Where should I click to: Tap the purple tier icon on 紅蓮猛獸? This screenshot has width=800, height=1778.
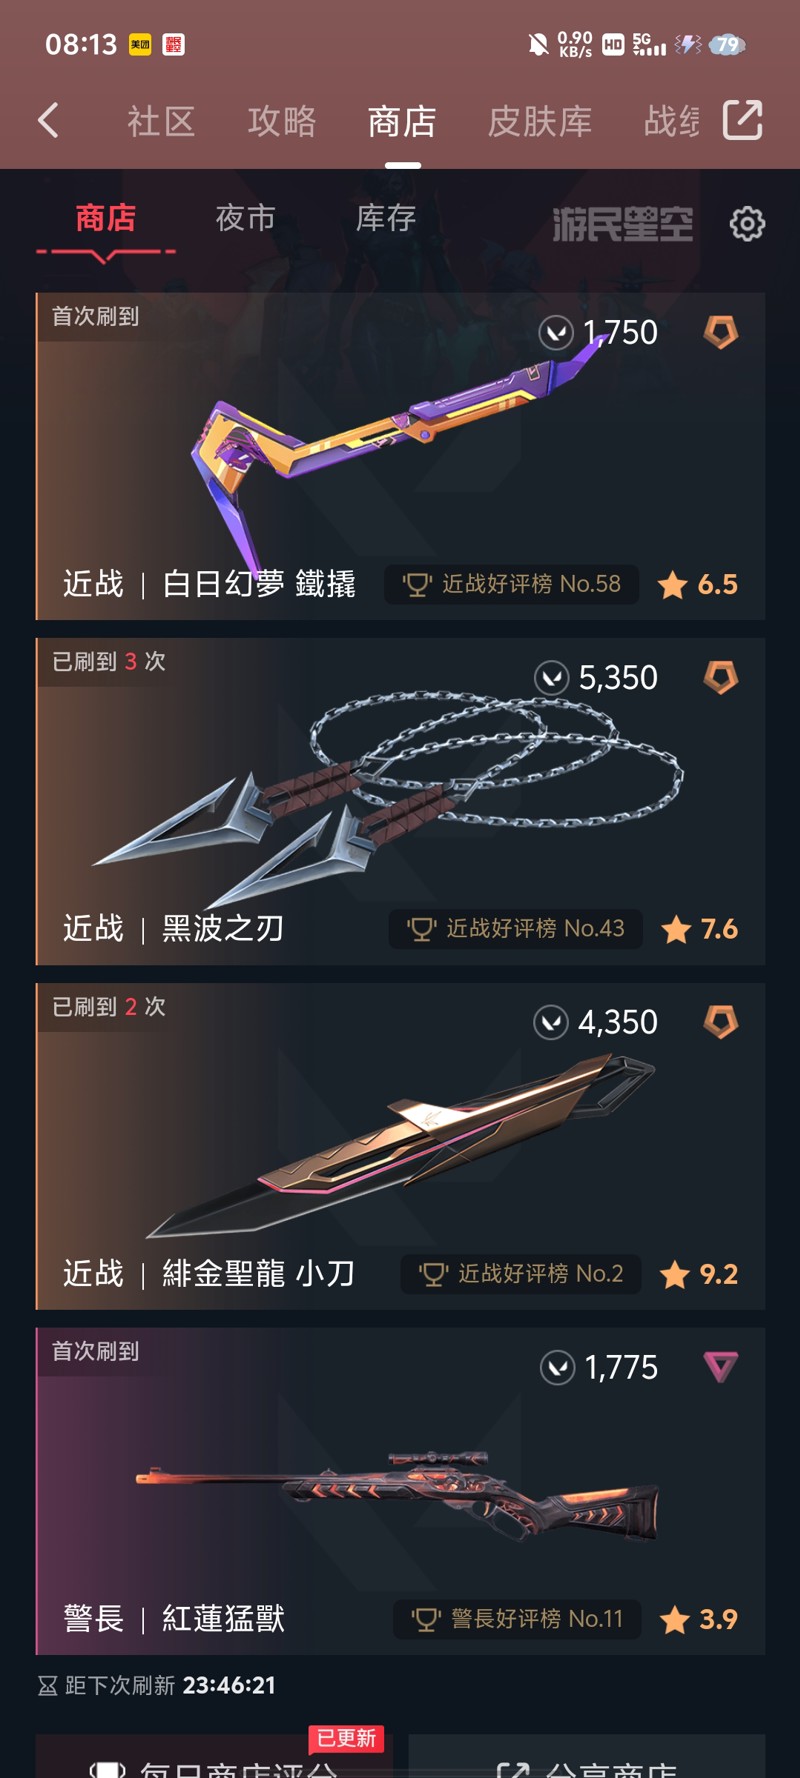(720, 1366)
